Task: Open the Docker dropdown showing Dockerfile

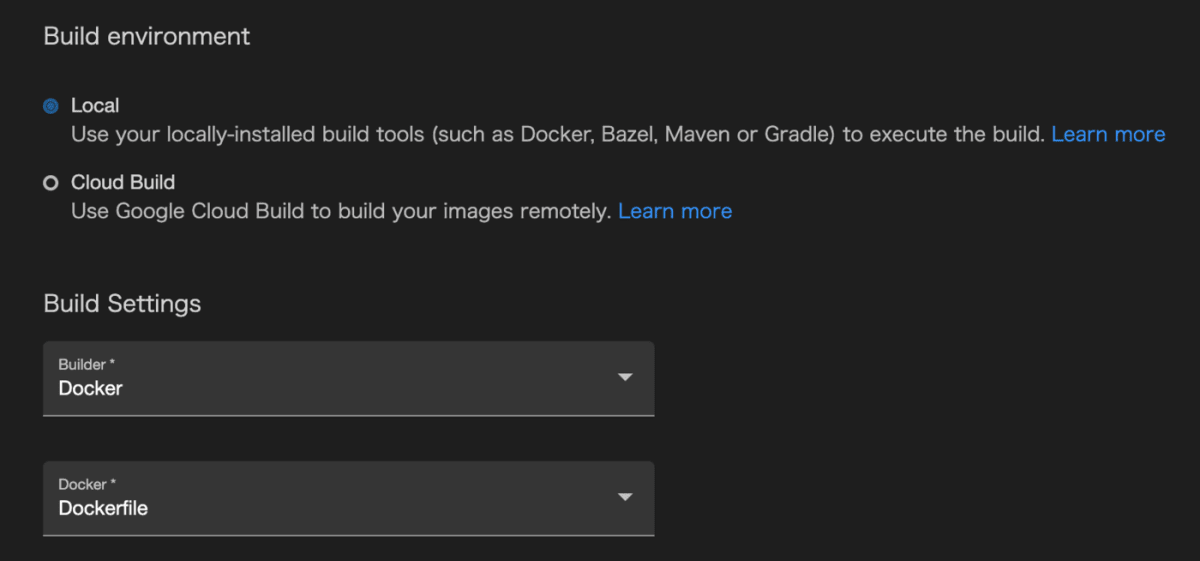Action: pyautogui.click(x=349, y=498)
